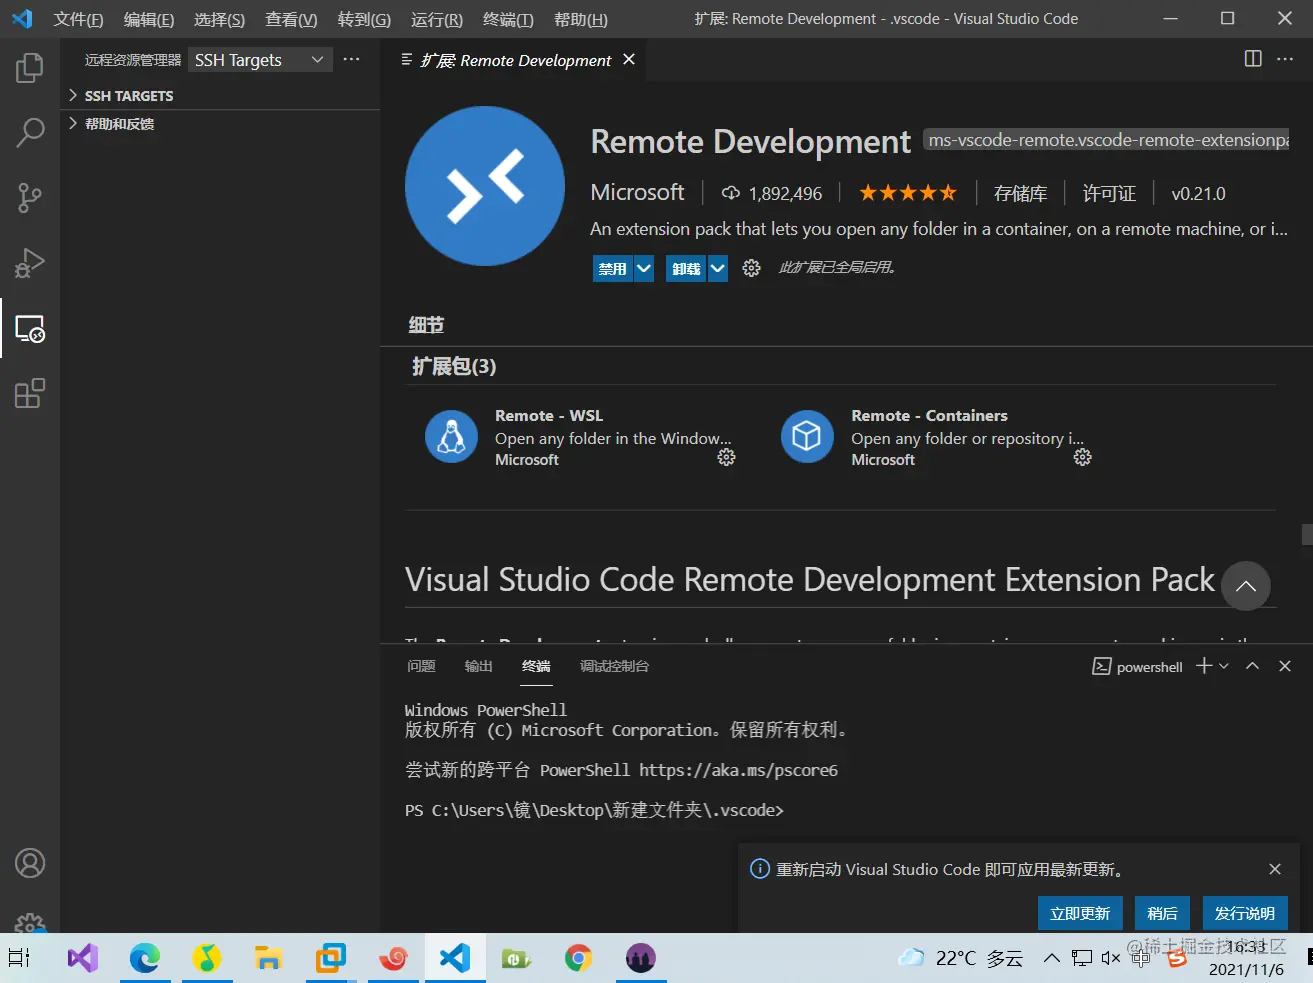Click the scroll-to-top round arrow button
This screenshot has height=983, width=1313.
point(1245,586)
